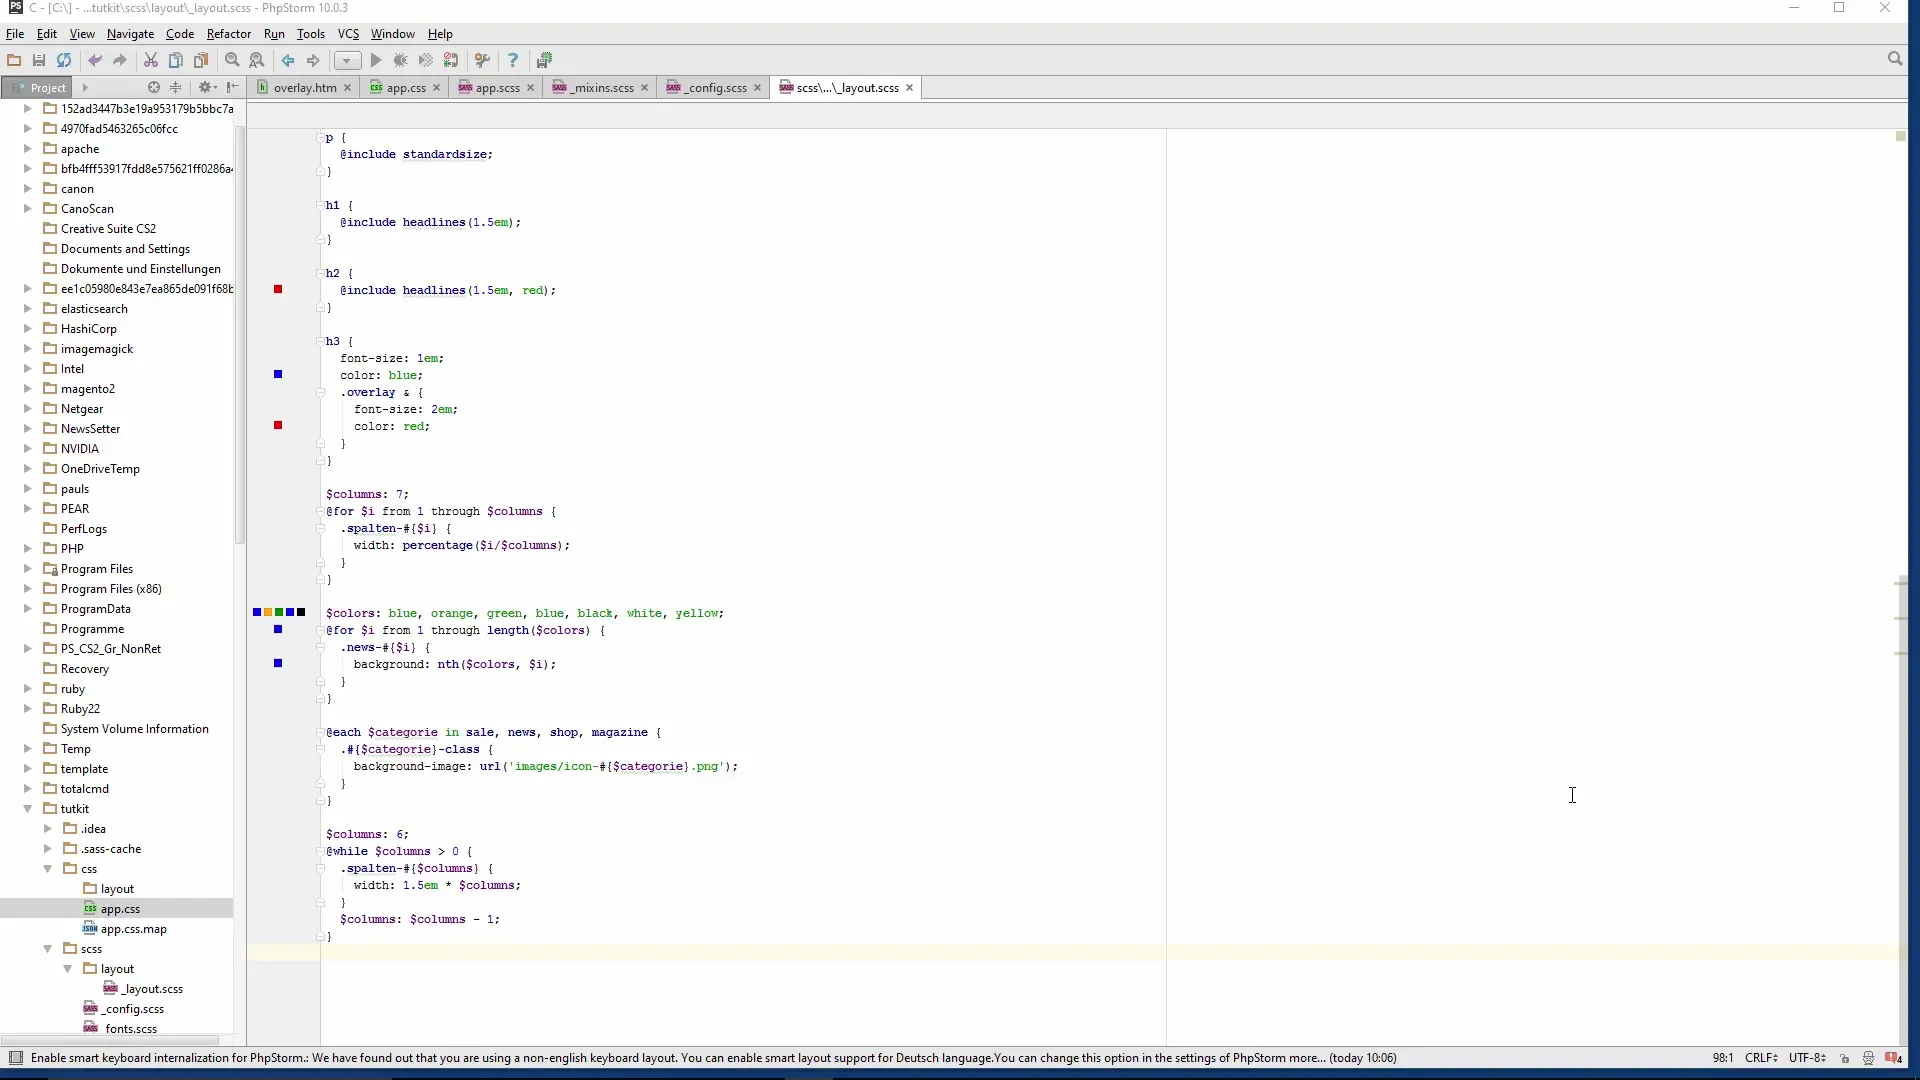Toggle tool windows button in status bar corner
This screenshot has width=1920, height=1080.
coord(16,1058)
